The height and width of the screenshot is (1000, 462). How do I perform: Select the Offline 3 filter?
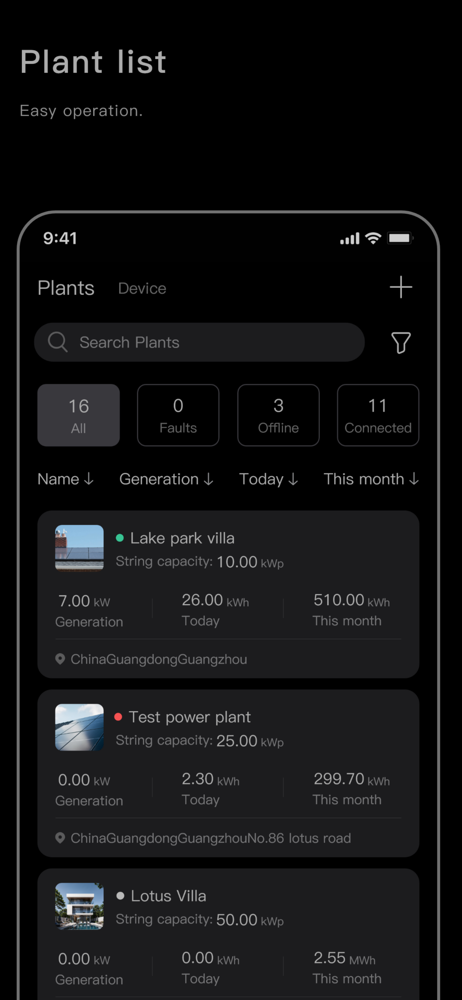278,415
